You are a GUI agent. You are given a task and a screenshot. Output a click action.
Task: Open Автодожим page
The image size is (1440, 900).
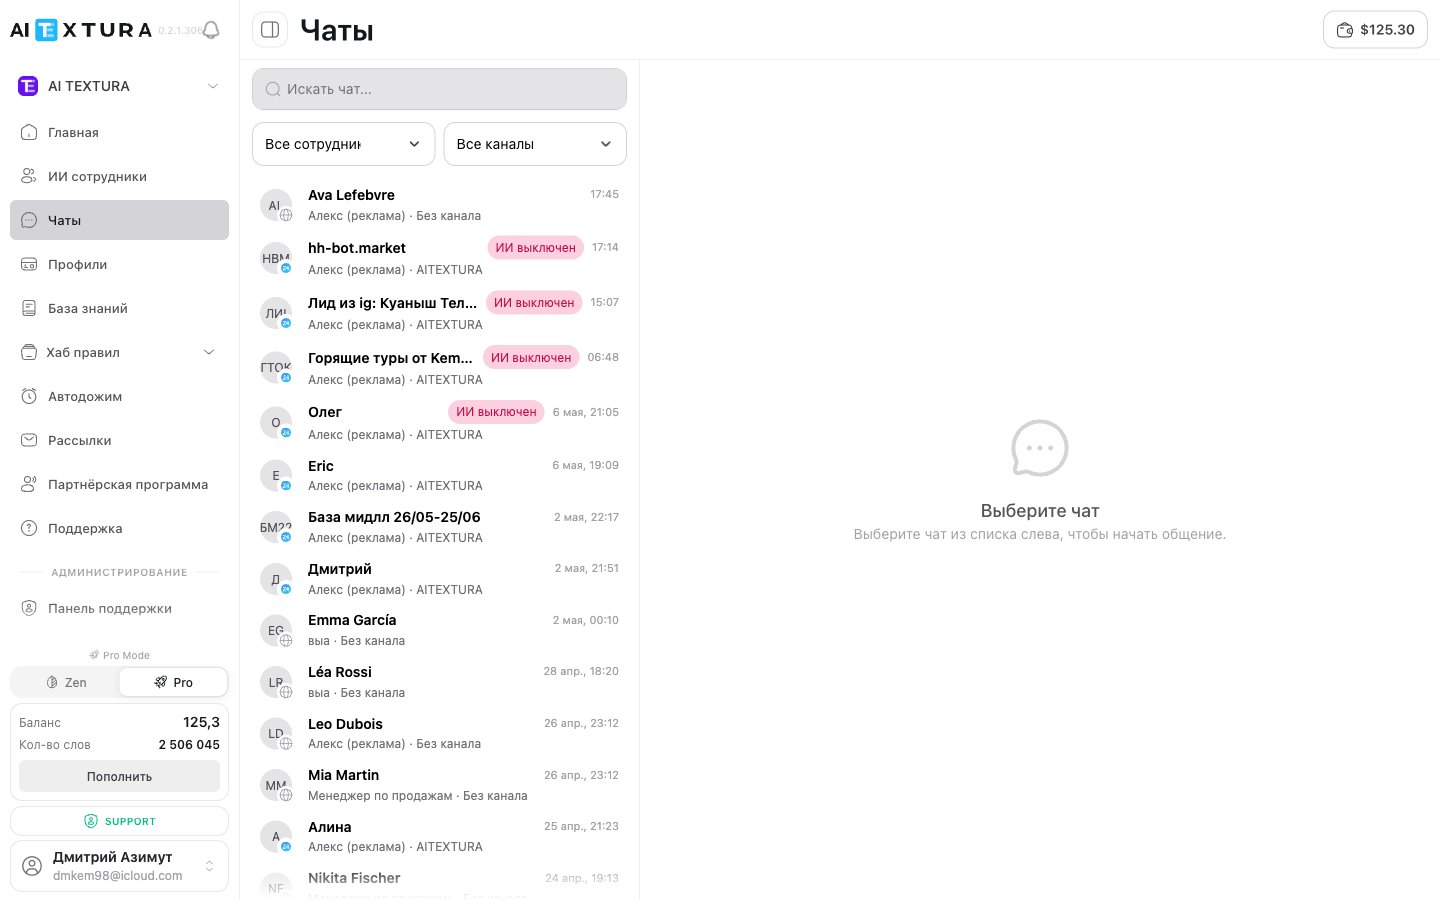(119, 396)
